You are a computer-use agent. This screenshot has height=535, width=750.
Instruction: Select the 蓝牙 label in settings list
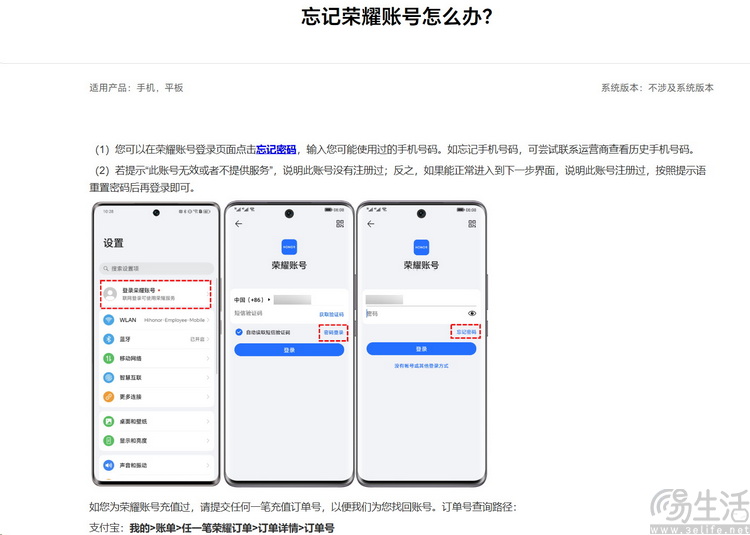[125, 339]
